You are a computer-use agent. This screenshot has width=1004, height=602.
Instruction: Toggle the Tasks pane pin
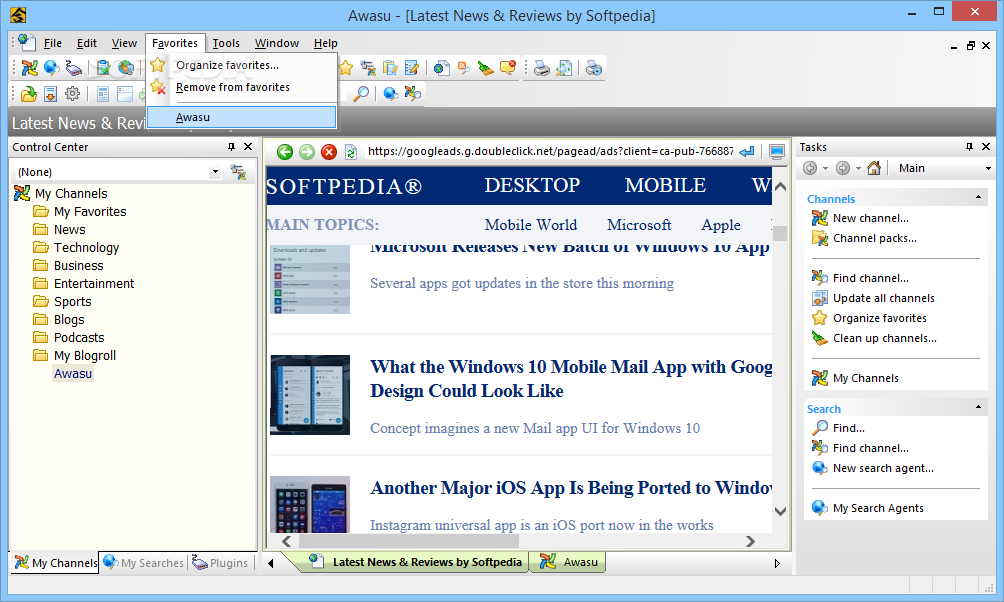point(969,147)
